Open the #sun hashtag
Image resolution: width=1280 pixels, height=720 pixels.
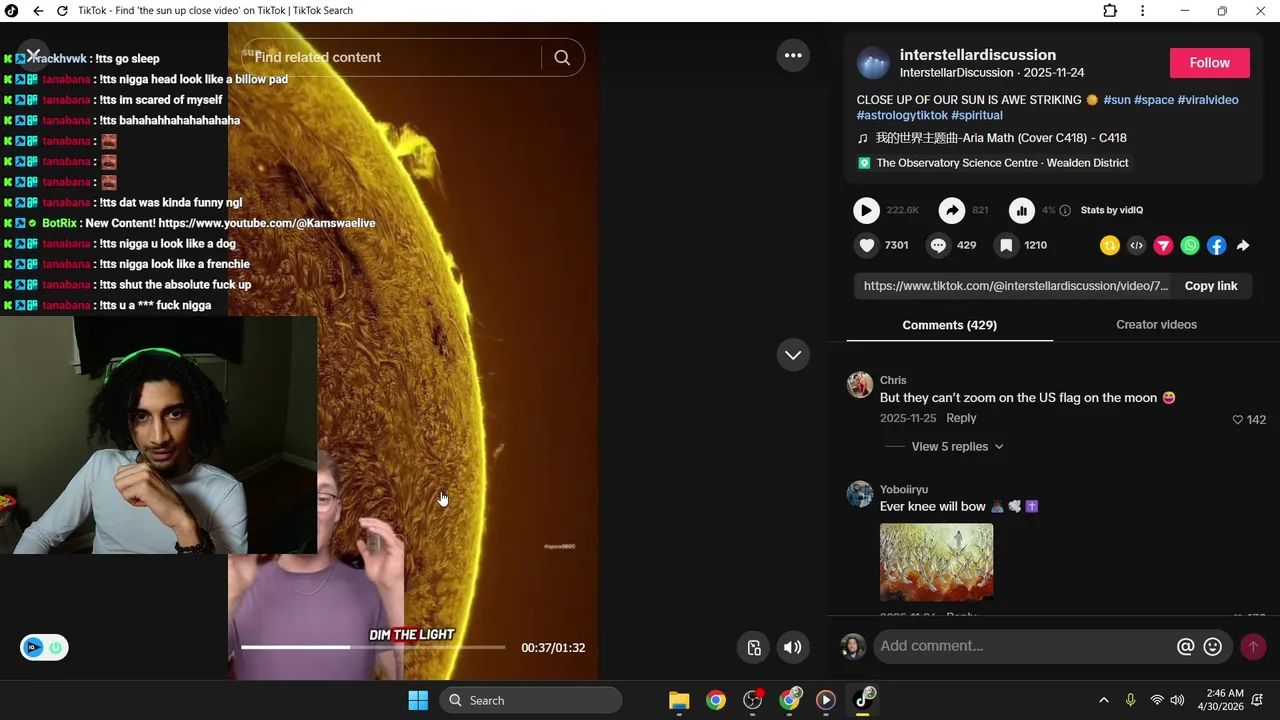[x=1116, y=100]
